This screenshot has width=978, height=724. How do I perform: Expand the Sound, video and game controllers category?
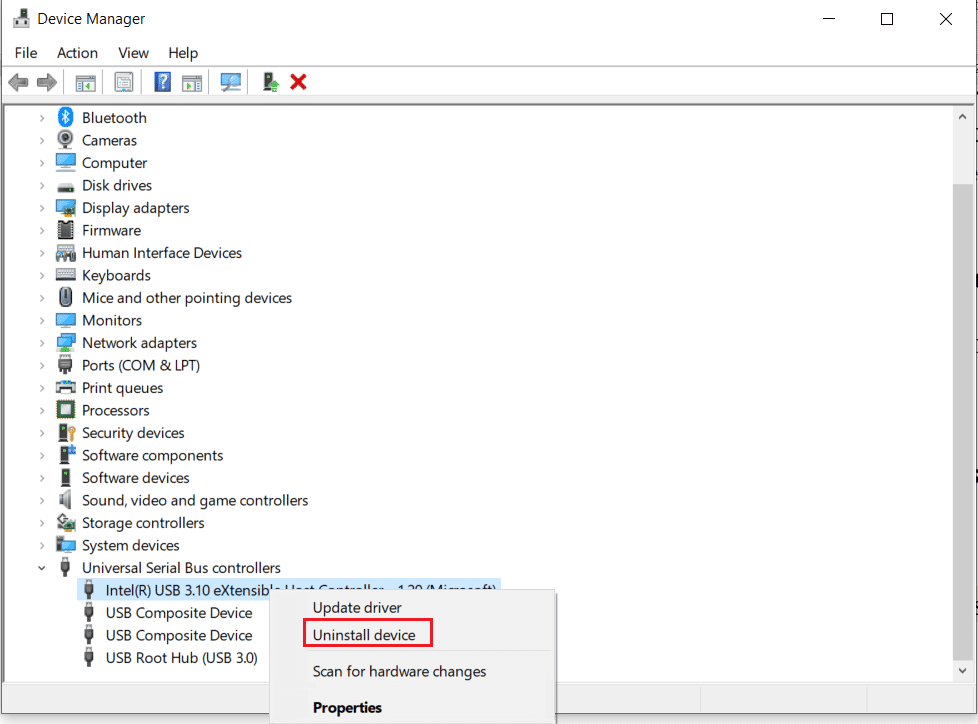click(x=42, y=500)
